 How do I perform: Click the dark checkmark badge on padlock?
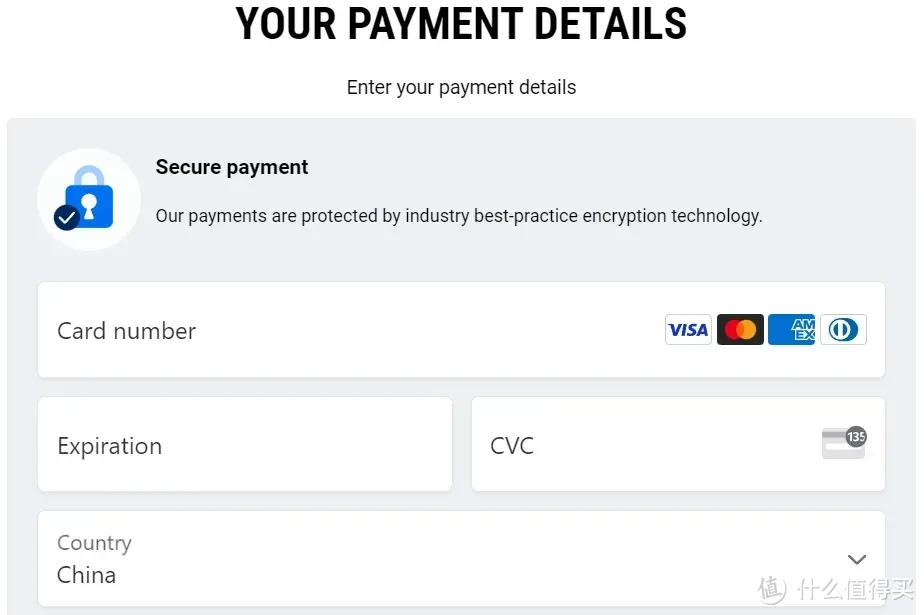(x=67, y=217)
